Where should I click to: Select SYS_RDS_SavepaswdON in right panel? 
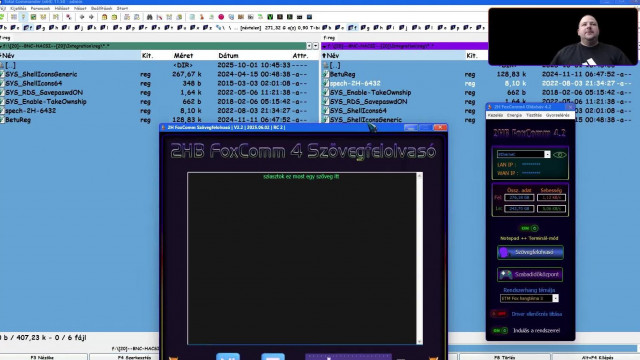point(369,102)
